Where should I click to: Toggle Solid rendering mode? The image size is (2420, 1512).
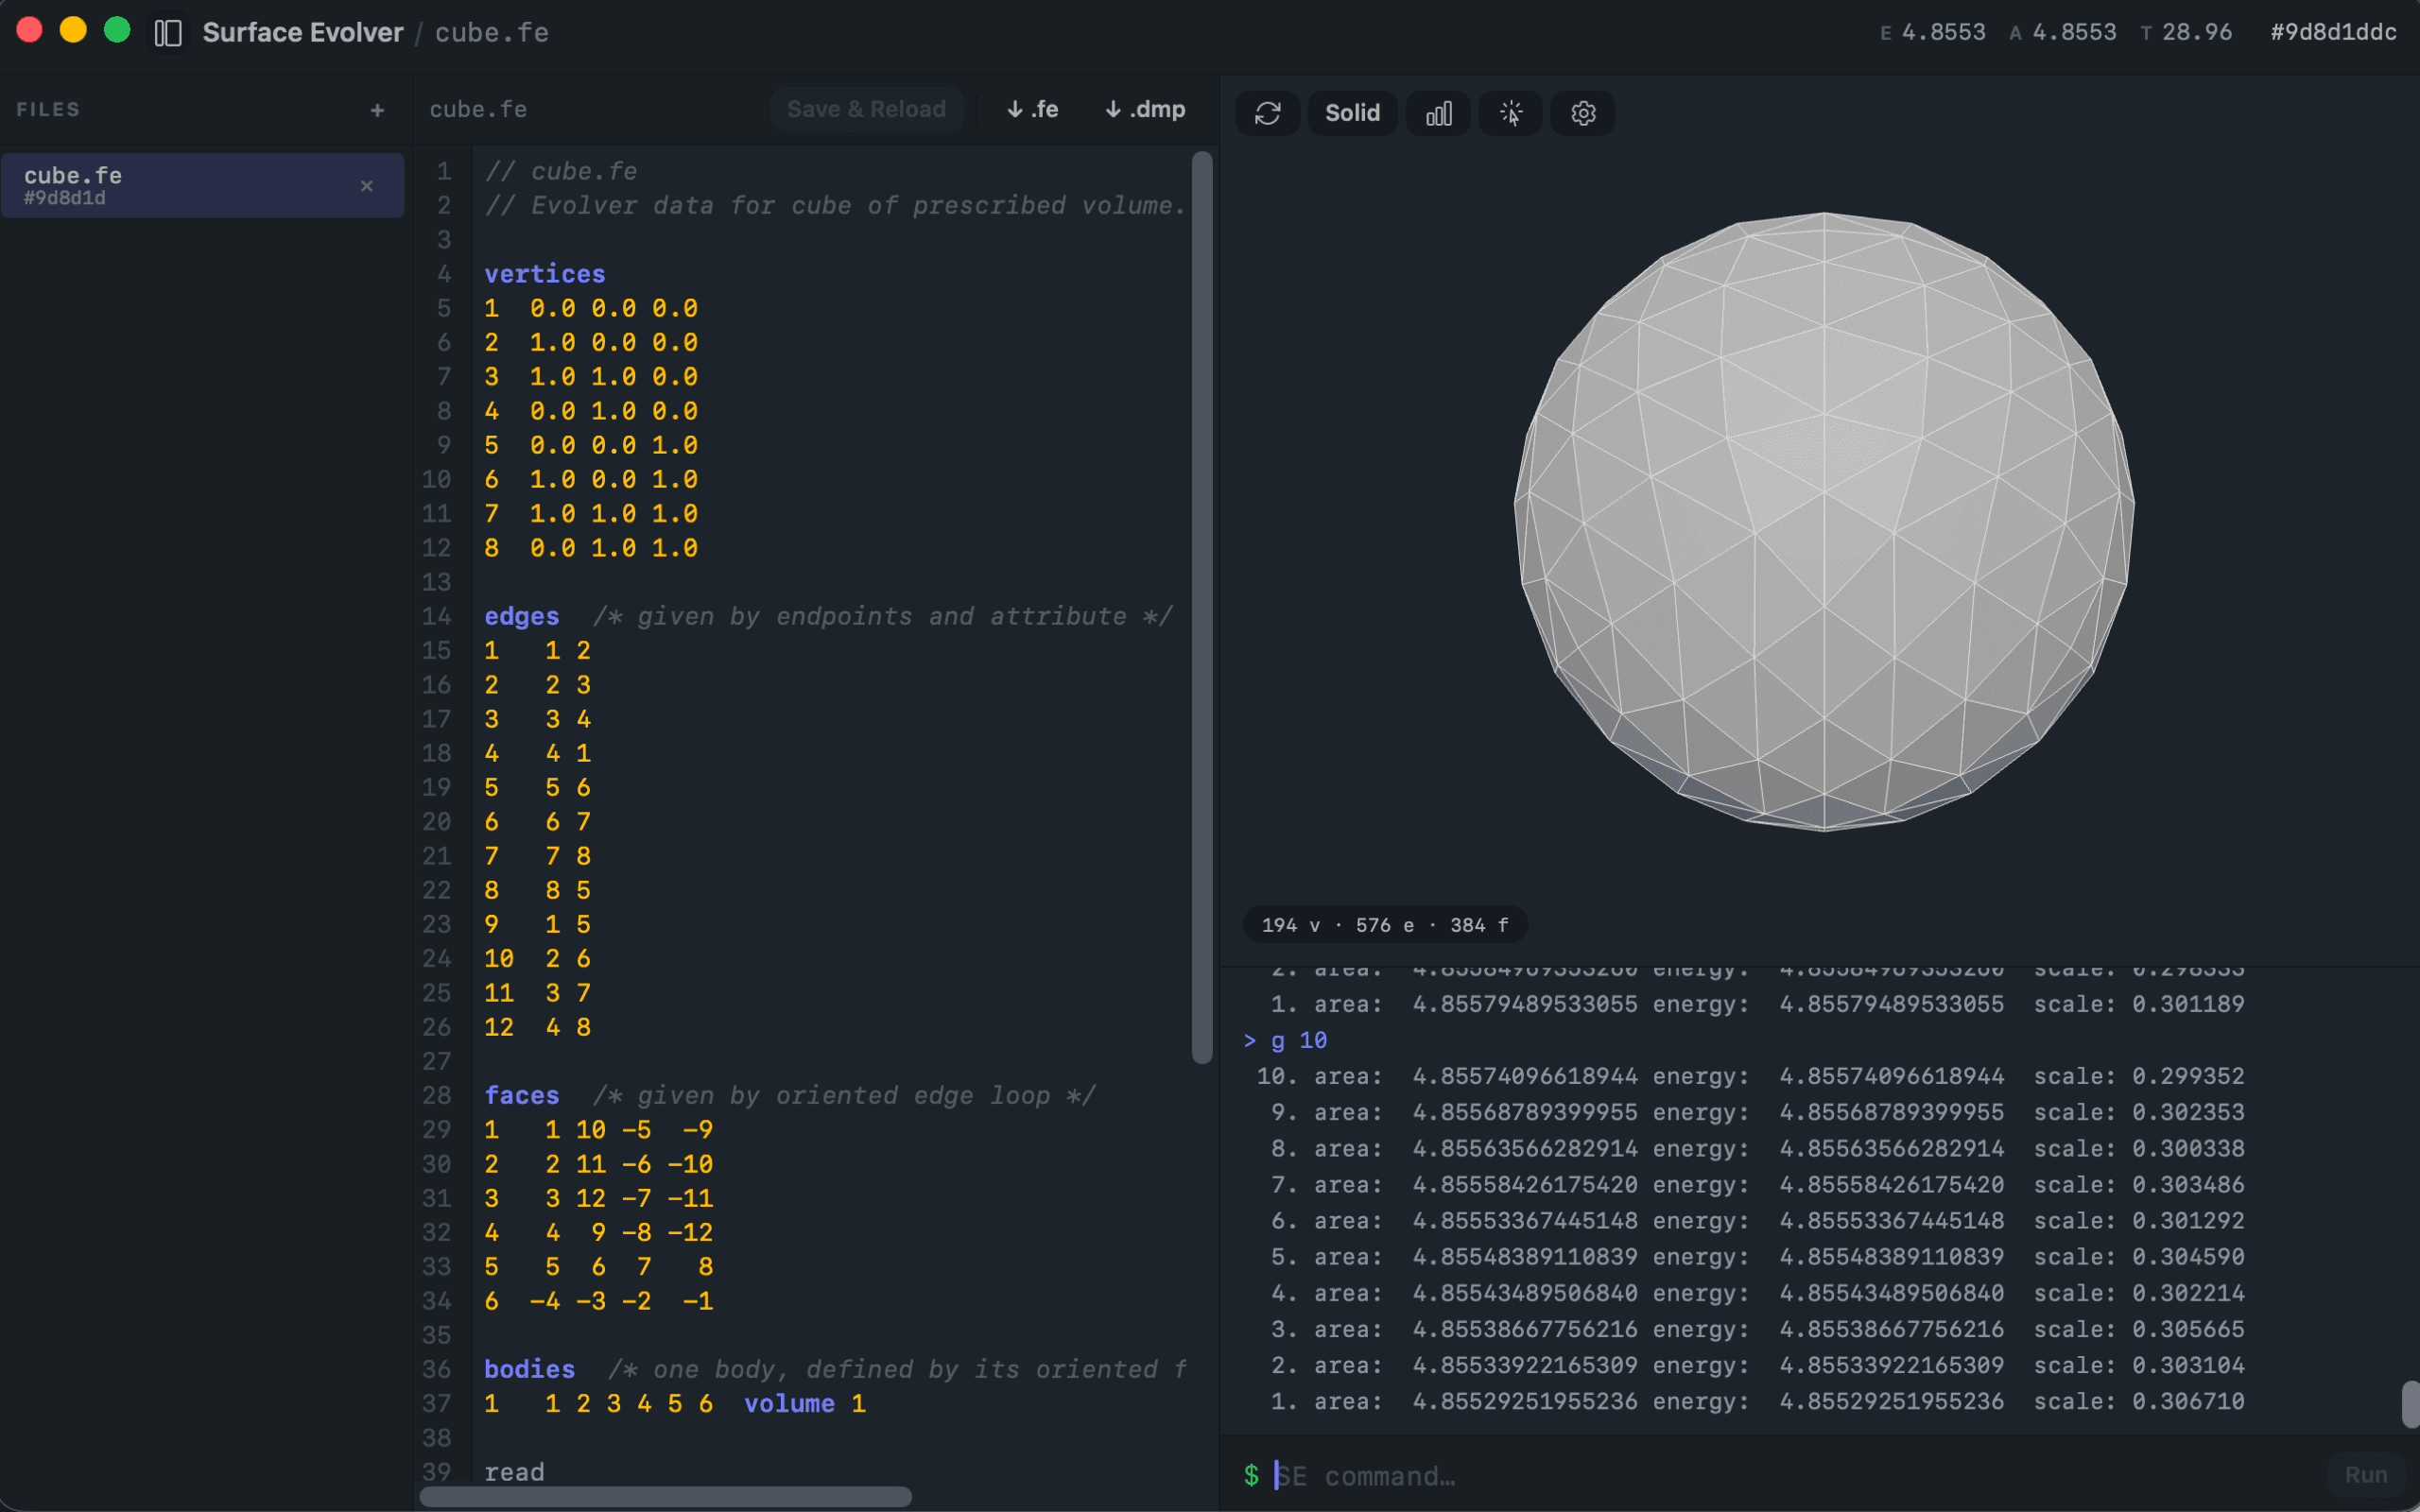point(1352,113)
